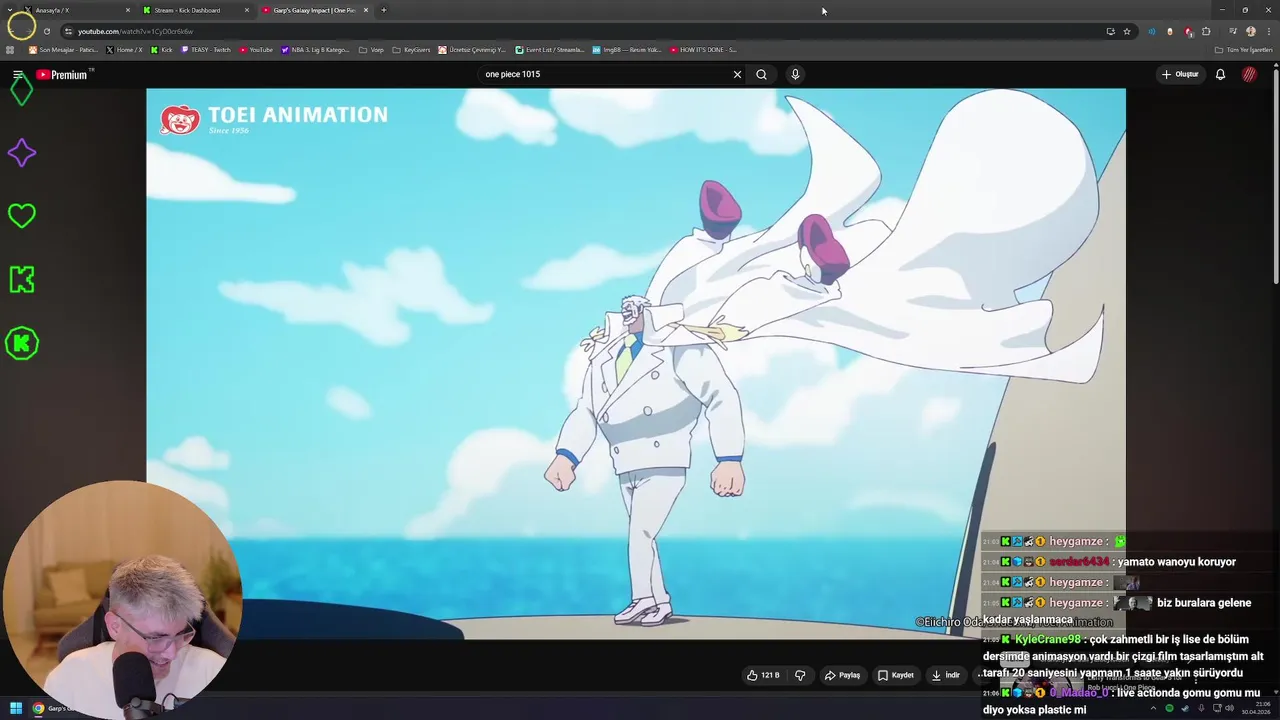
Task: View site information icon in address bar
Action: [x=68, y=31]
